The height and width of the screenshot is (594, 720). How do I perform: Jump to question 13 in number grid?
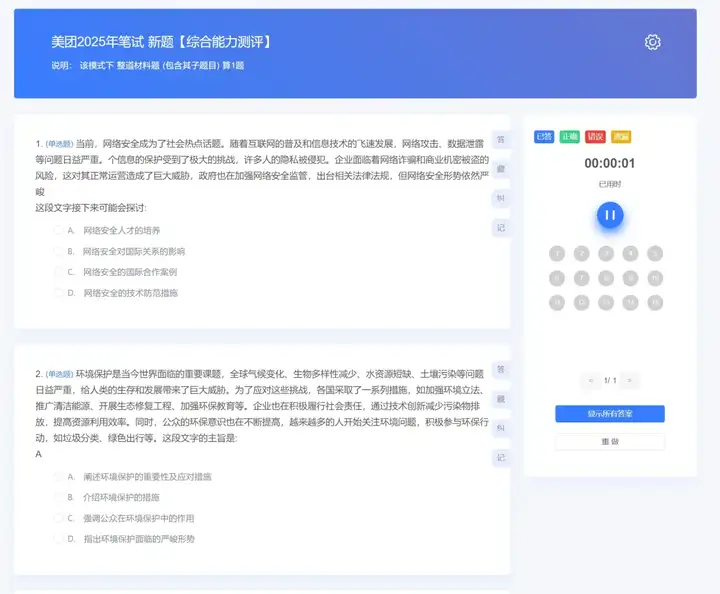(x=606, y=303)
